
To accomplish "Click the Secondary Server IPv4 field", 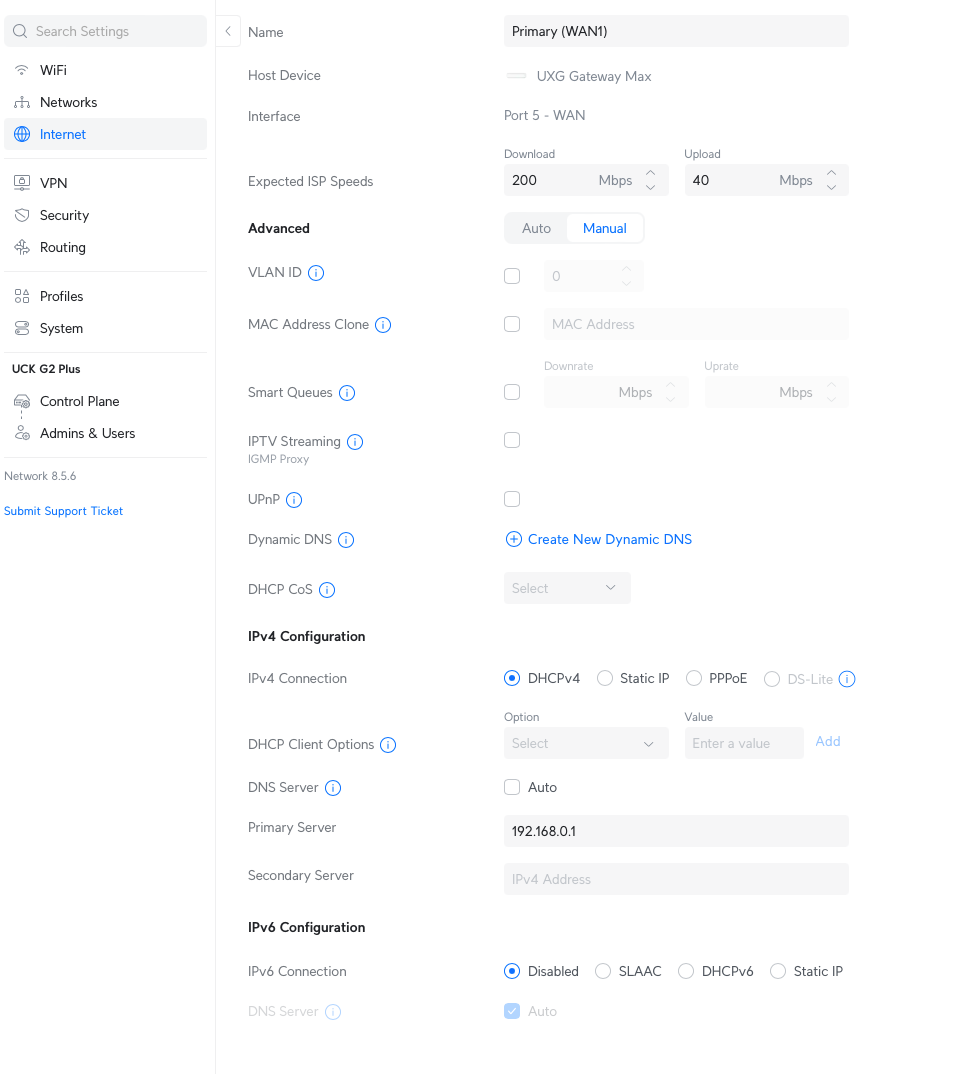I will tap(676, 879).
